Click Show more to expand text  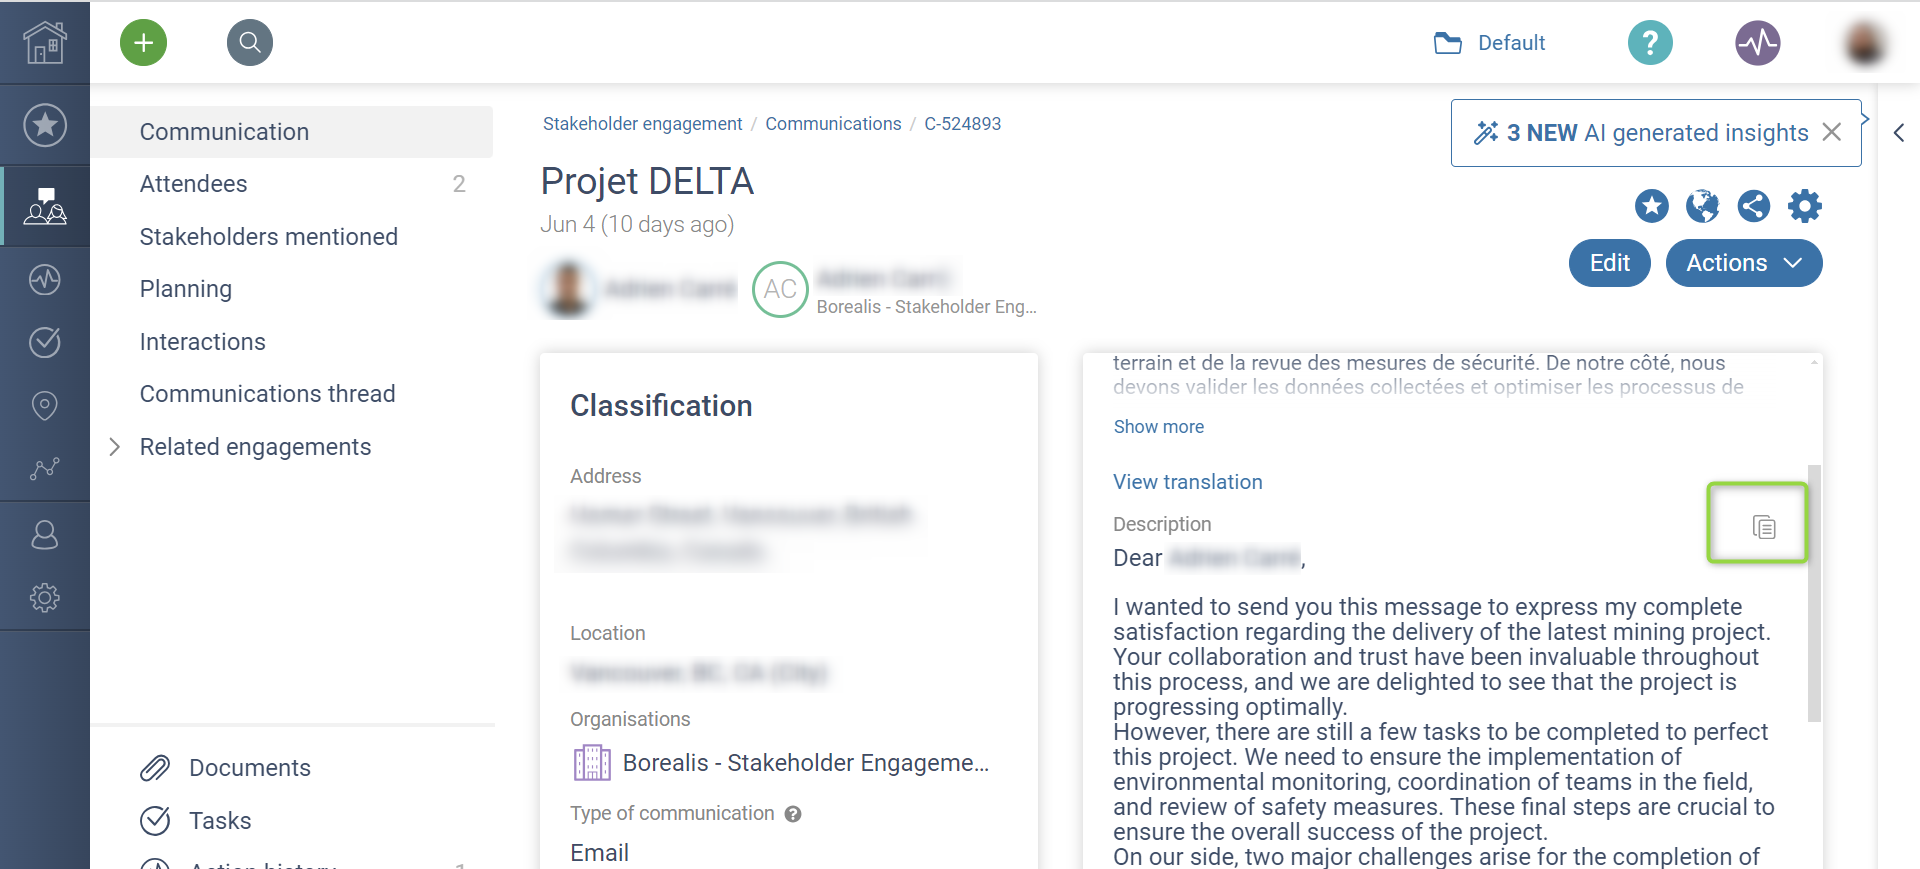pyautogui.click(x=1159, y=427)
